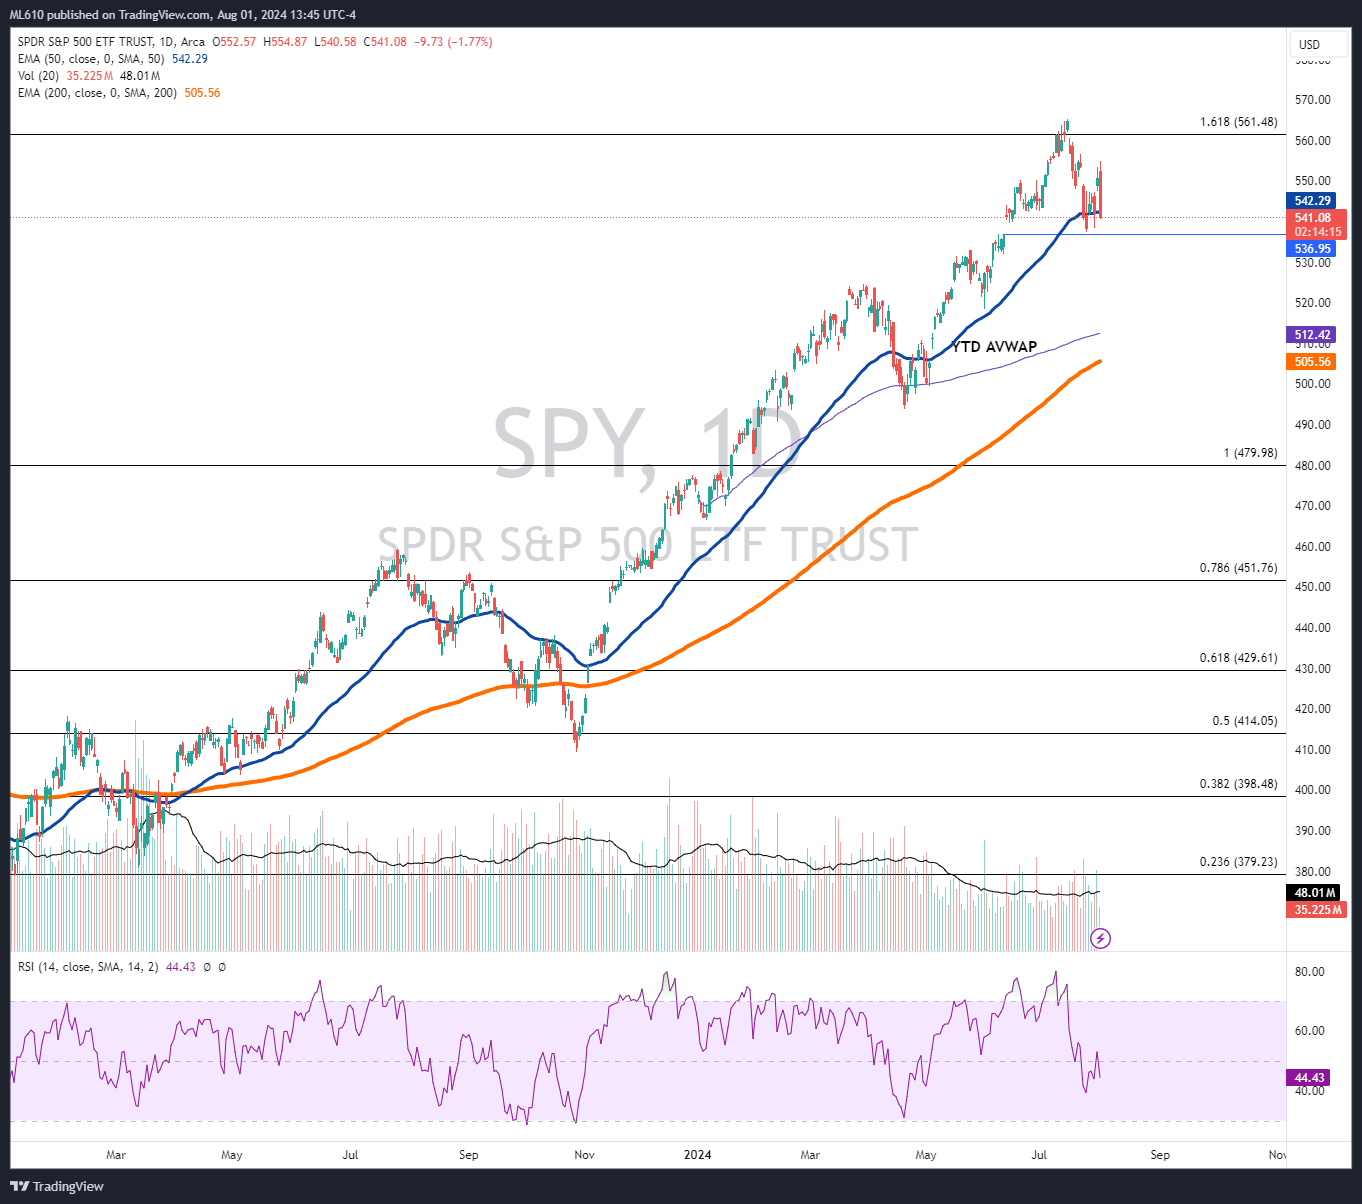Click the 0.382 (398.48) Fibonacci label
Screen dimensions: 1362x1204
pos(1238,784)
